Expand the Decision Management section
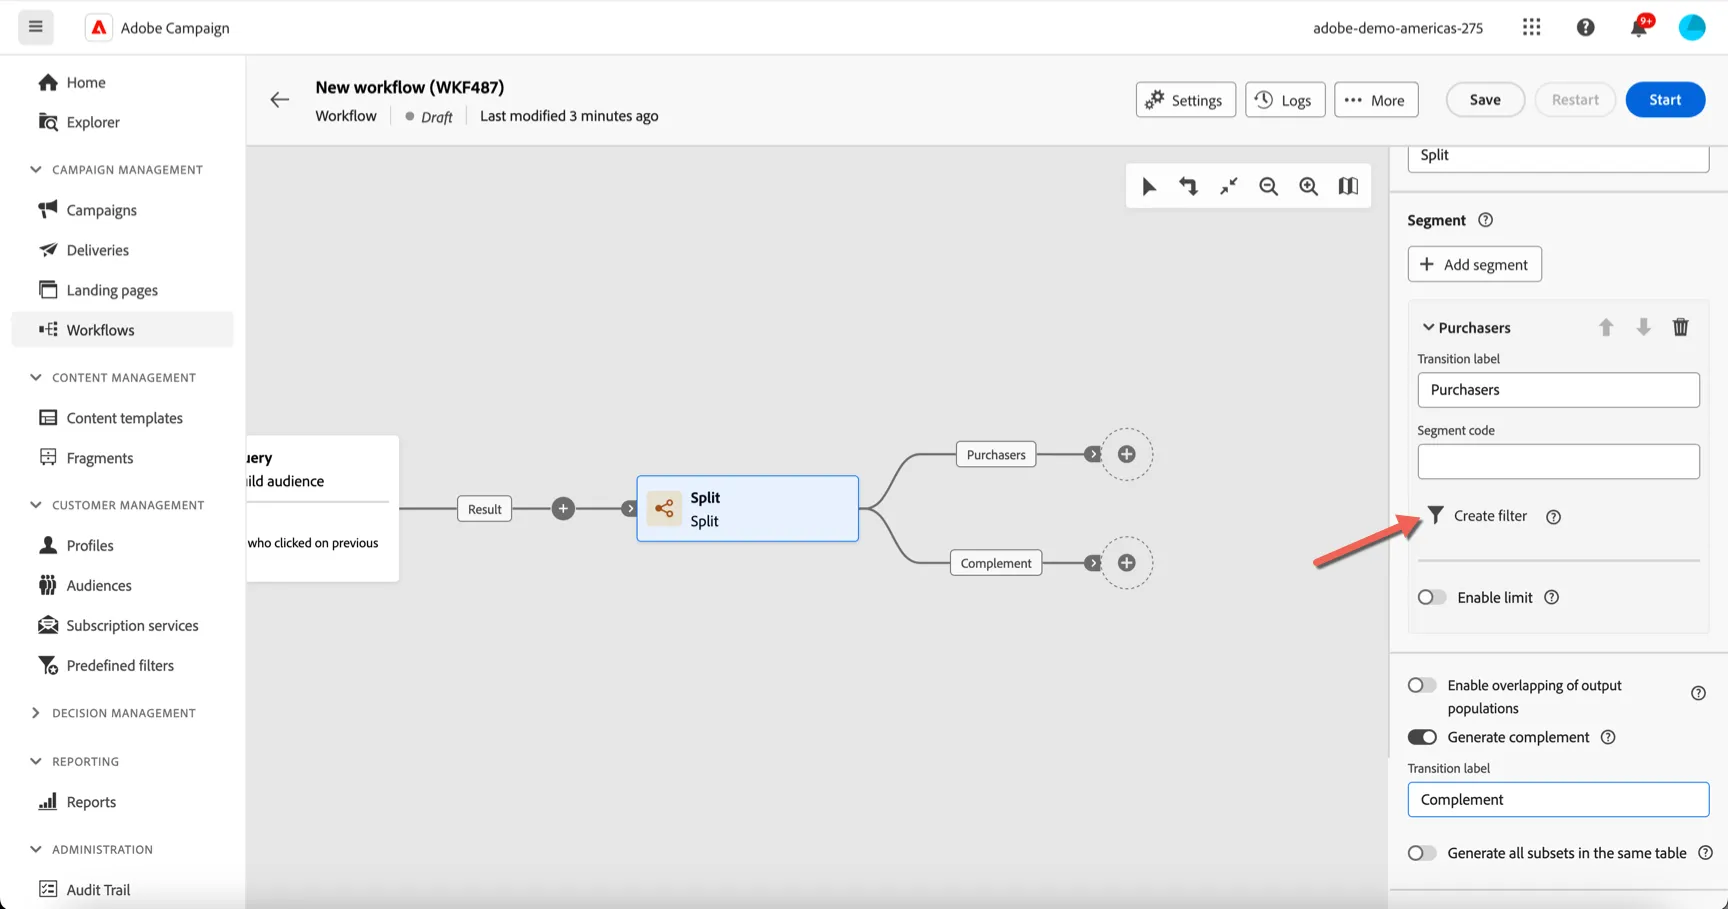Viewport: 1728px width, 909px height. tap(36, 713)
